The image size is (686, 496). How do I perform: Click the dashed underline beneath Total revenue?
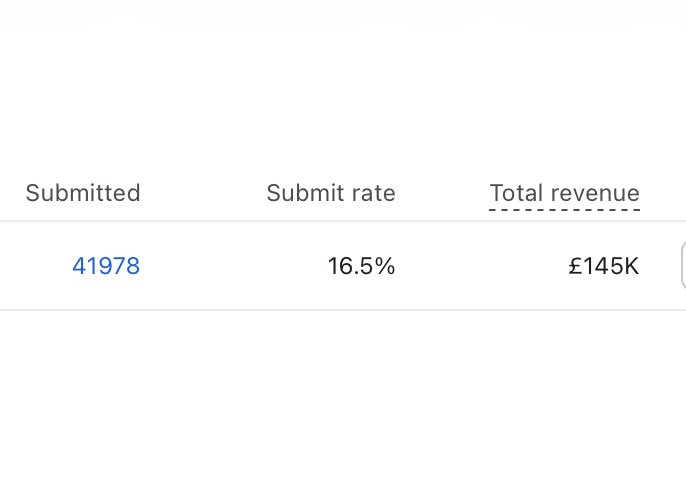564,210
